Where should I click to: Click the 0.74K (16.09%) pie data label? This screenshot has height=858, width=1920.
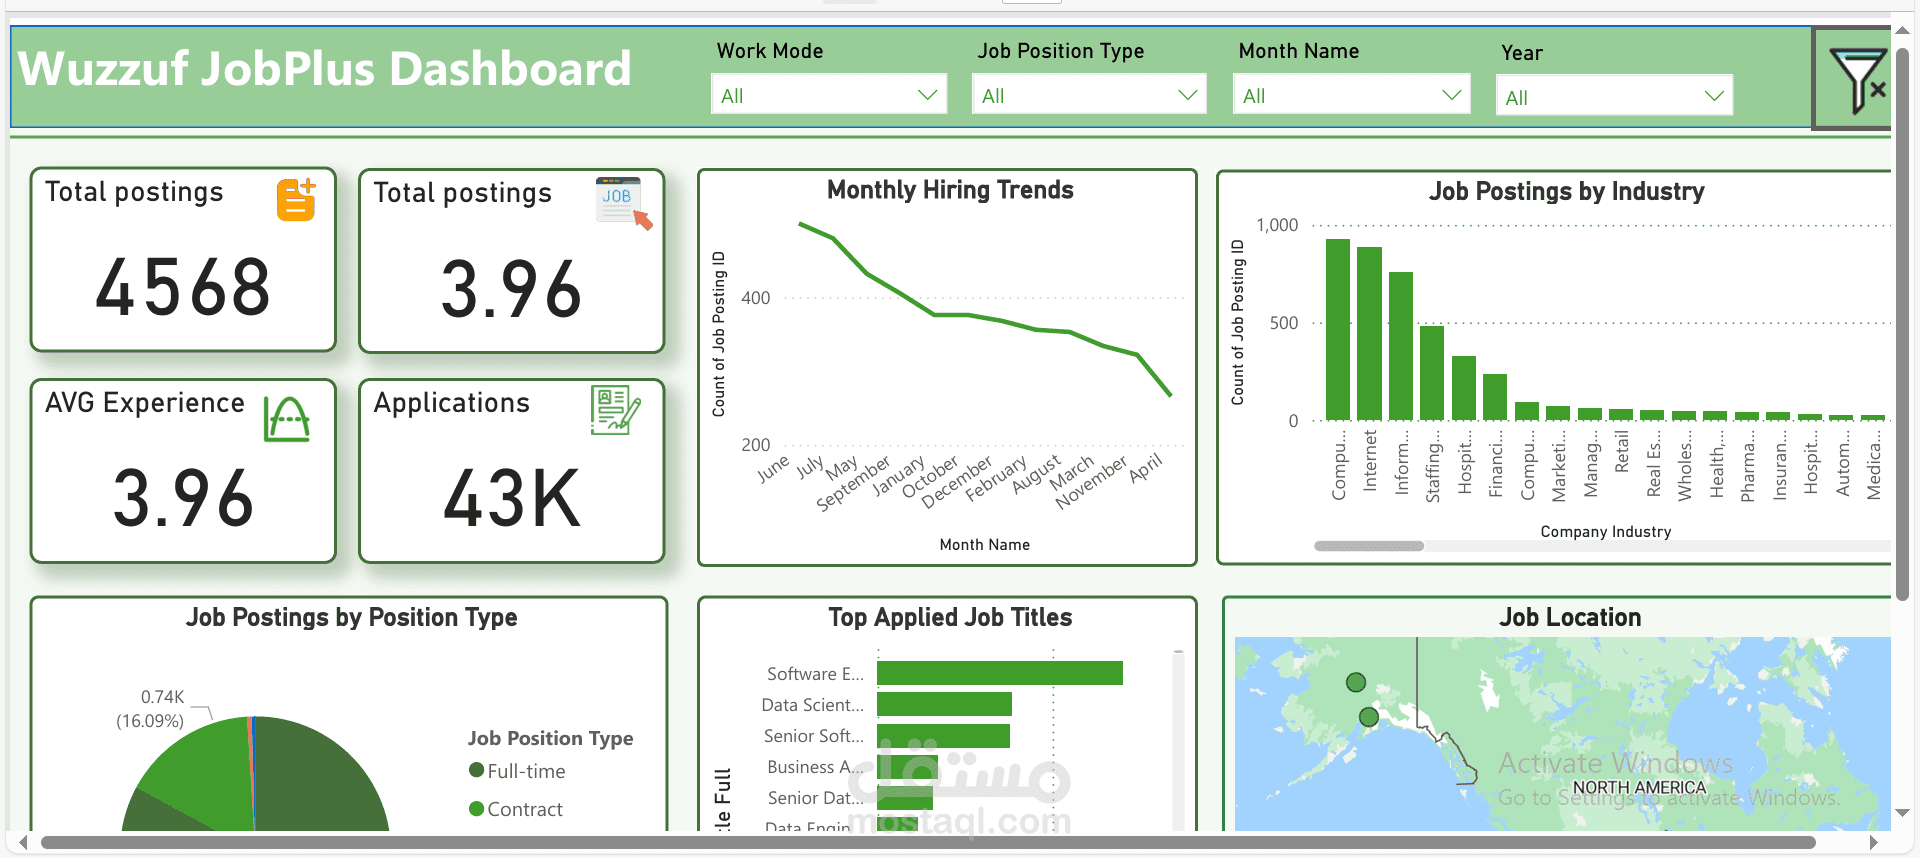click(x=151, y=709)
